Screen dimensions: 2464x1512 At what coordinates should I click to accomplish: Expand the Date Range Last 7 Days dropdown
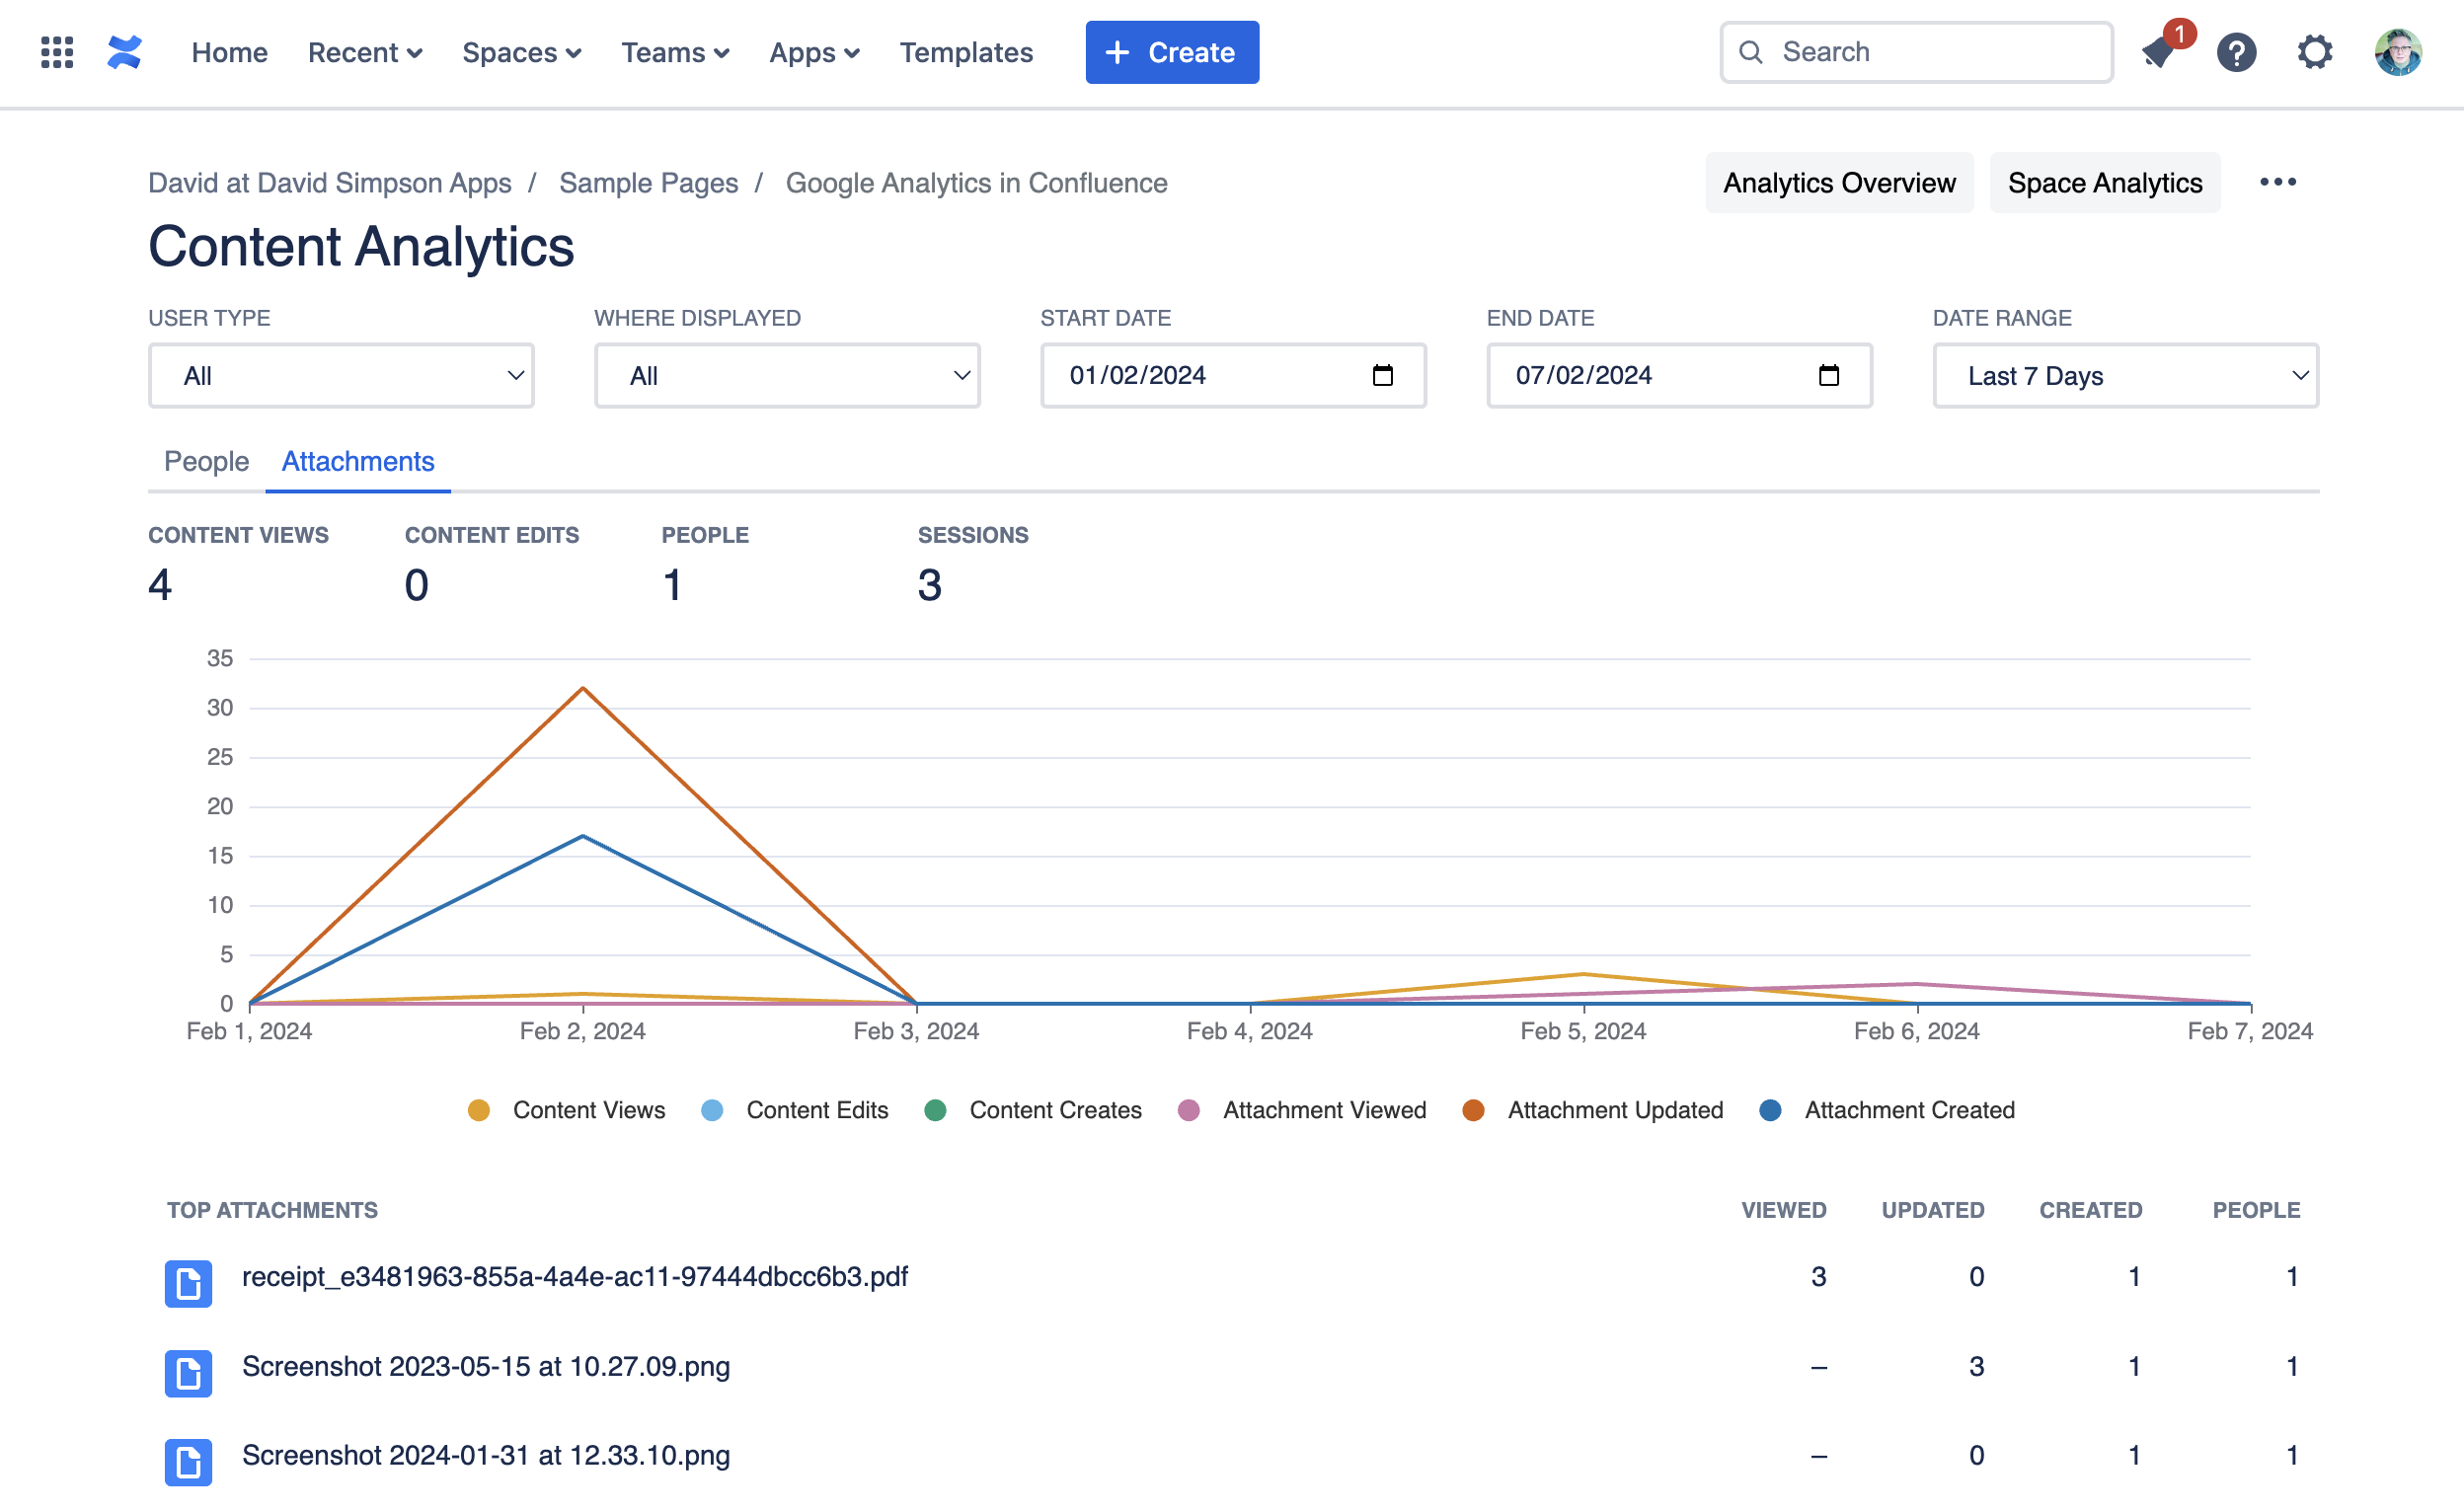2125,376
